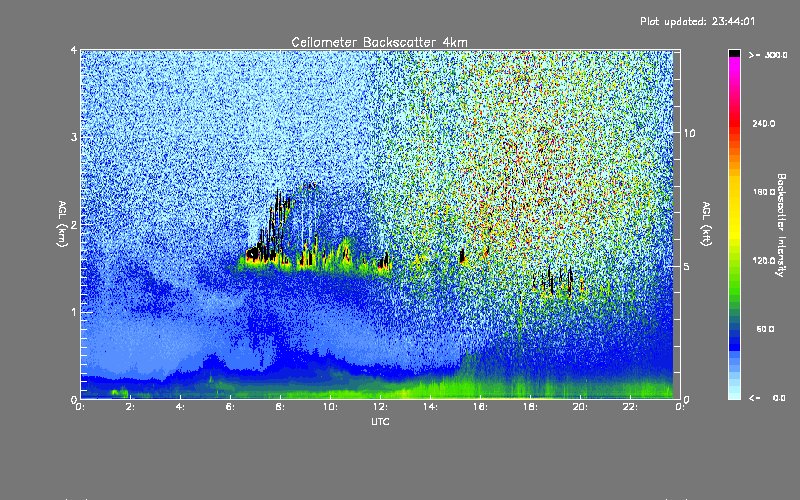Click the "AGL (kft)" right axis label

point(706,224)
